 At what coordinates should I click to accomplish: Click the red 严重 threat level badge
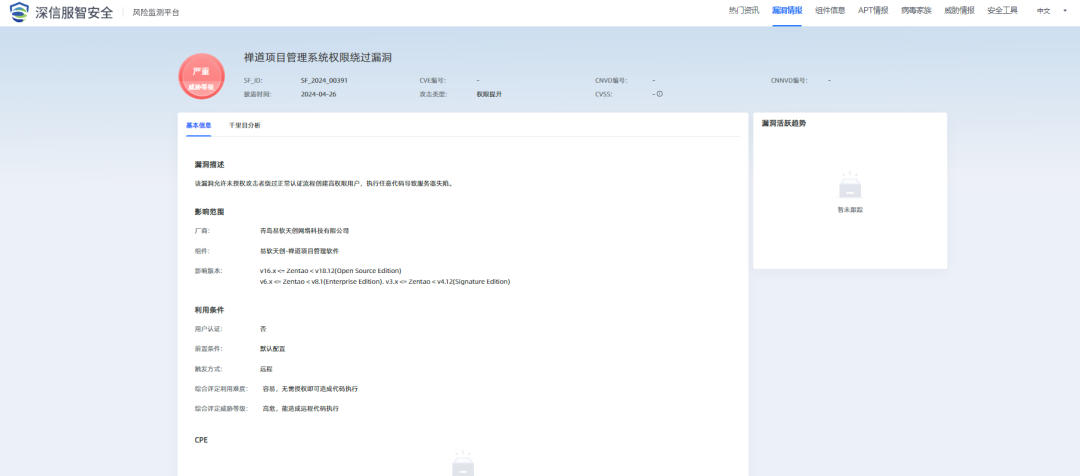[x=201, y=76]
